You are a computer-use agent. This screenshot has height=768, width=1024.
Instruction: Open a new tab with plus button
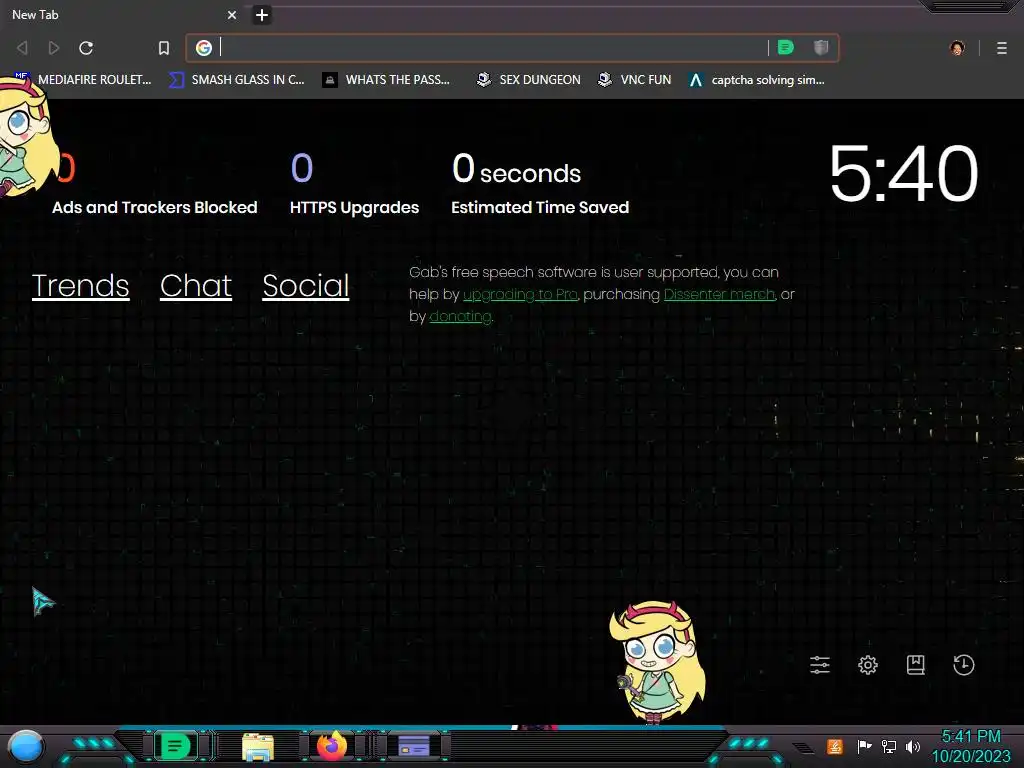[262, 15]
